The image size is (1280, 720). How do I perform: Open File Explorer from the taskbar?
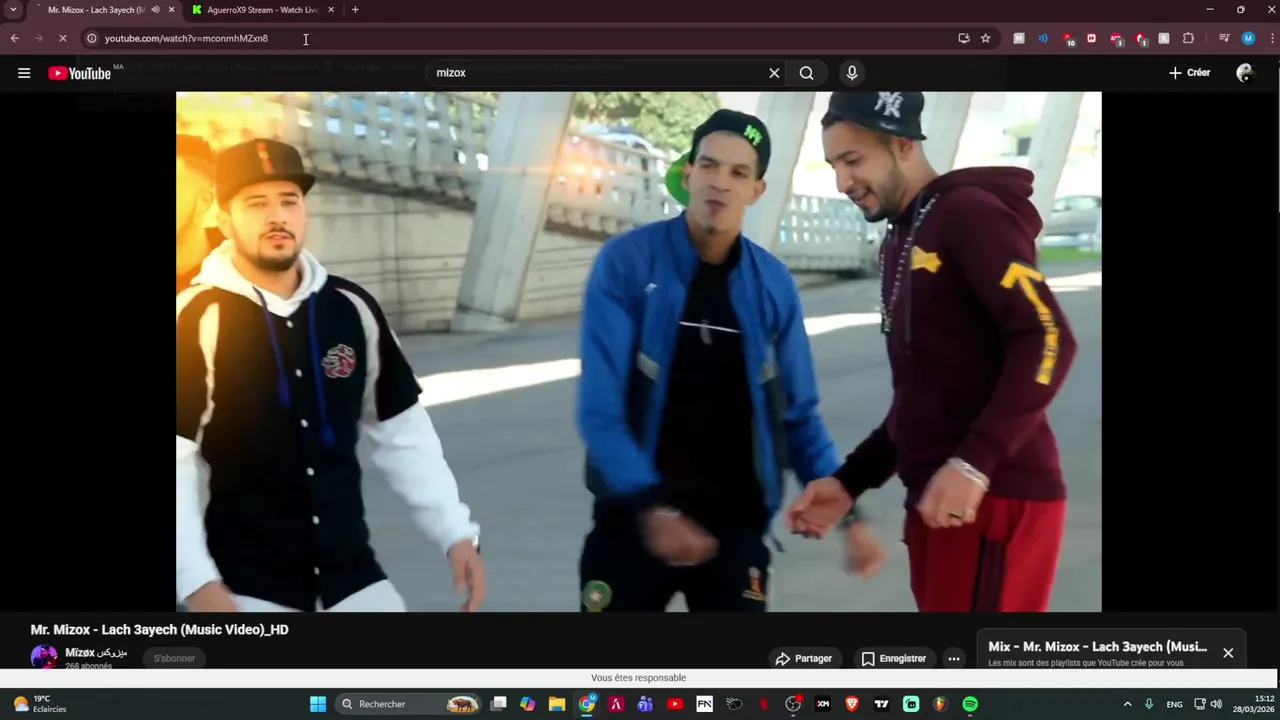pos(557,704)
